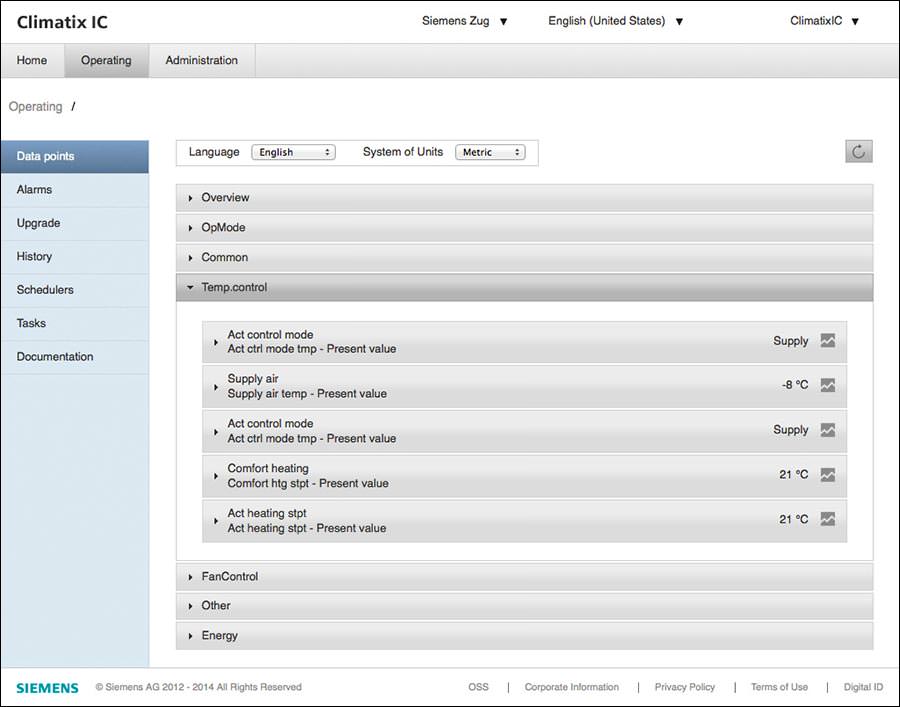
Task: Open History in the sidebar
Action: (75, 257)
